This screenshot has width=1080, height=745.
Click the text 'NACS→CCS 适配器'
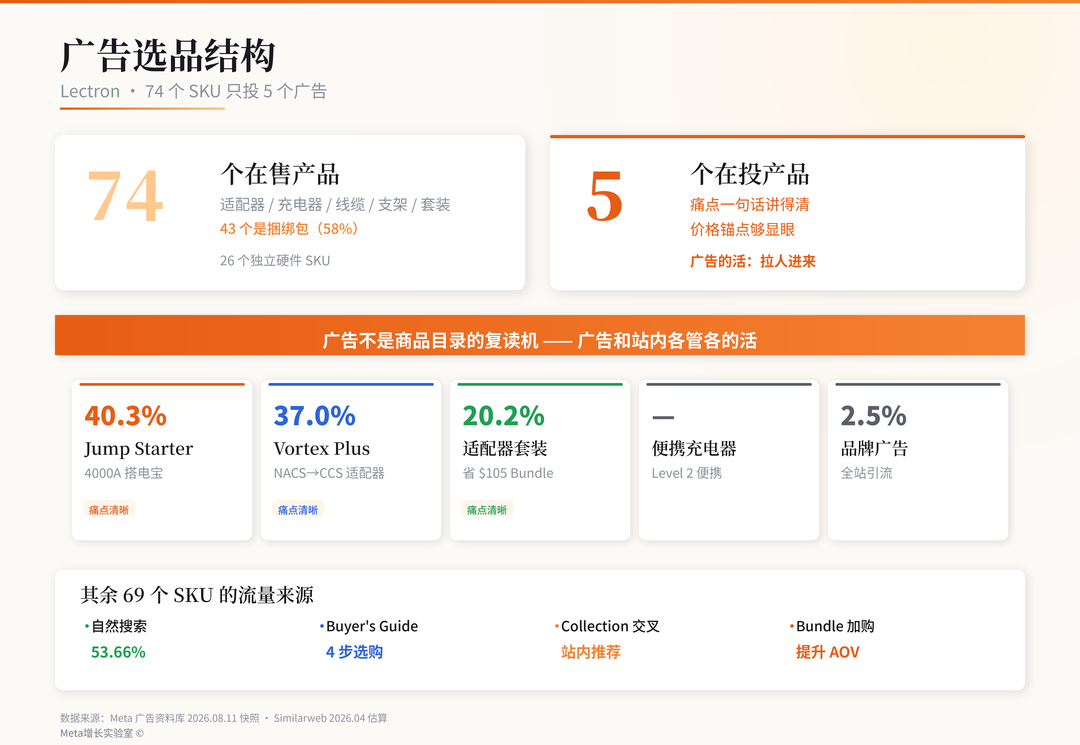329,473
